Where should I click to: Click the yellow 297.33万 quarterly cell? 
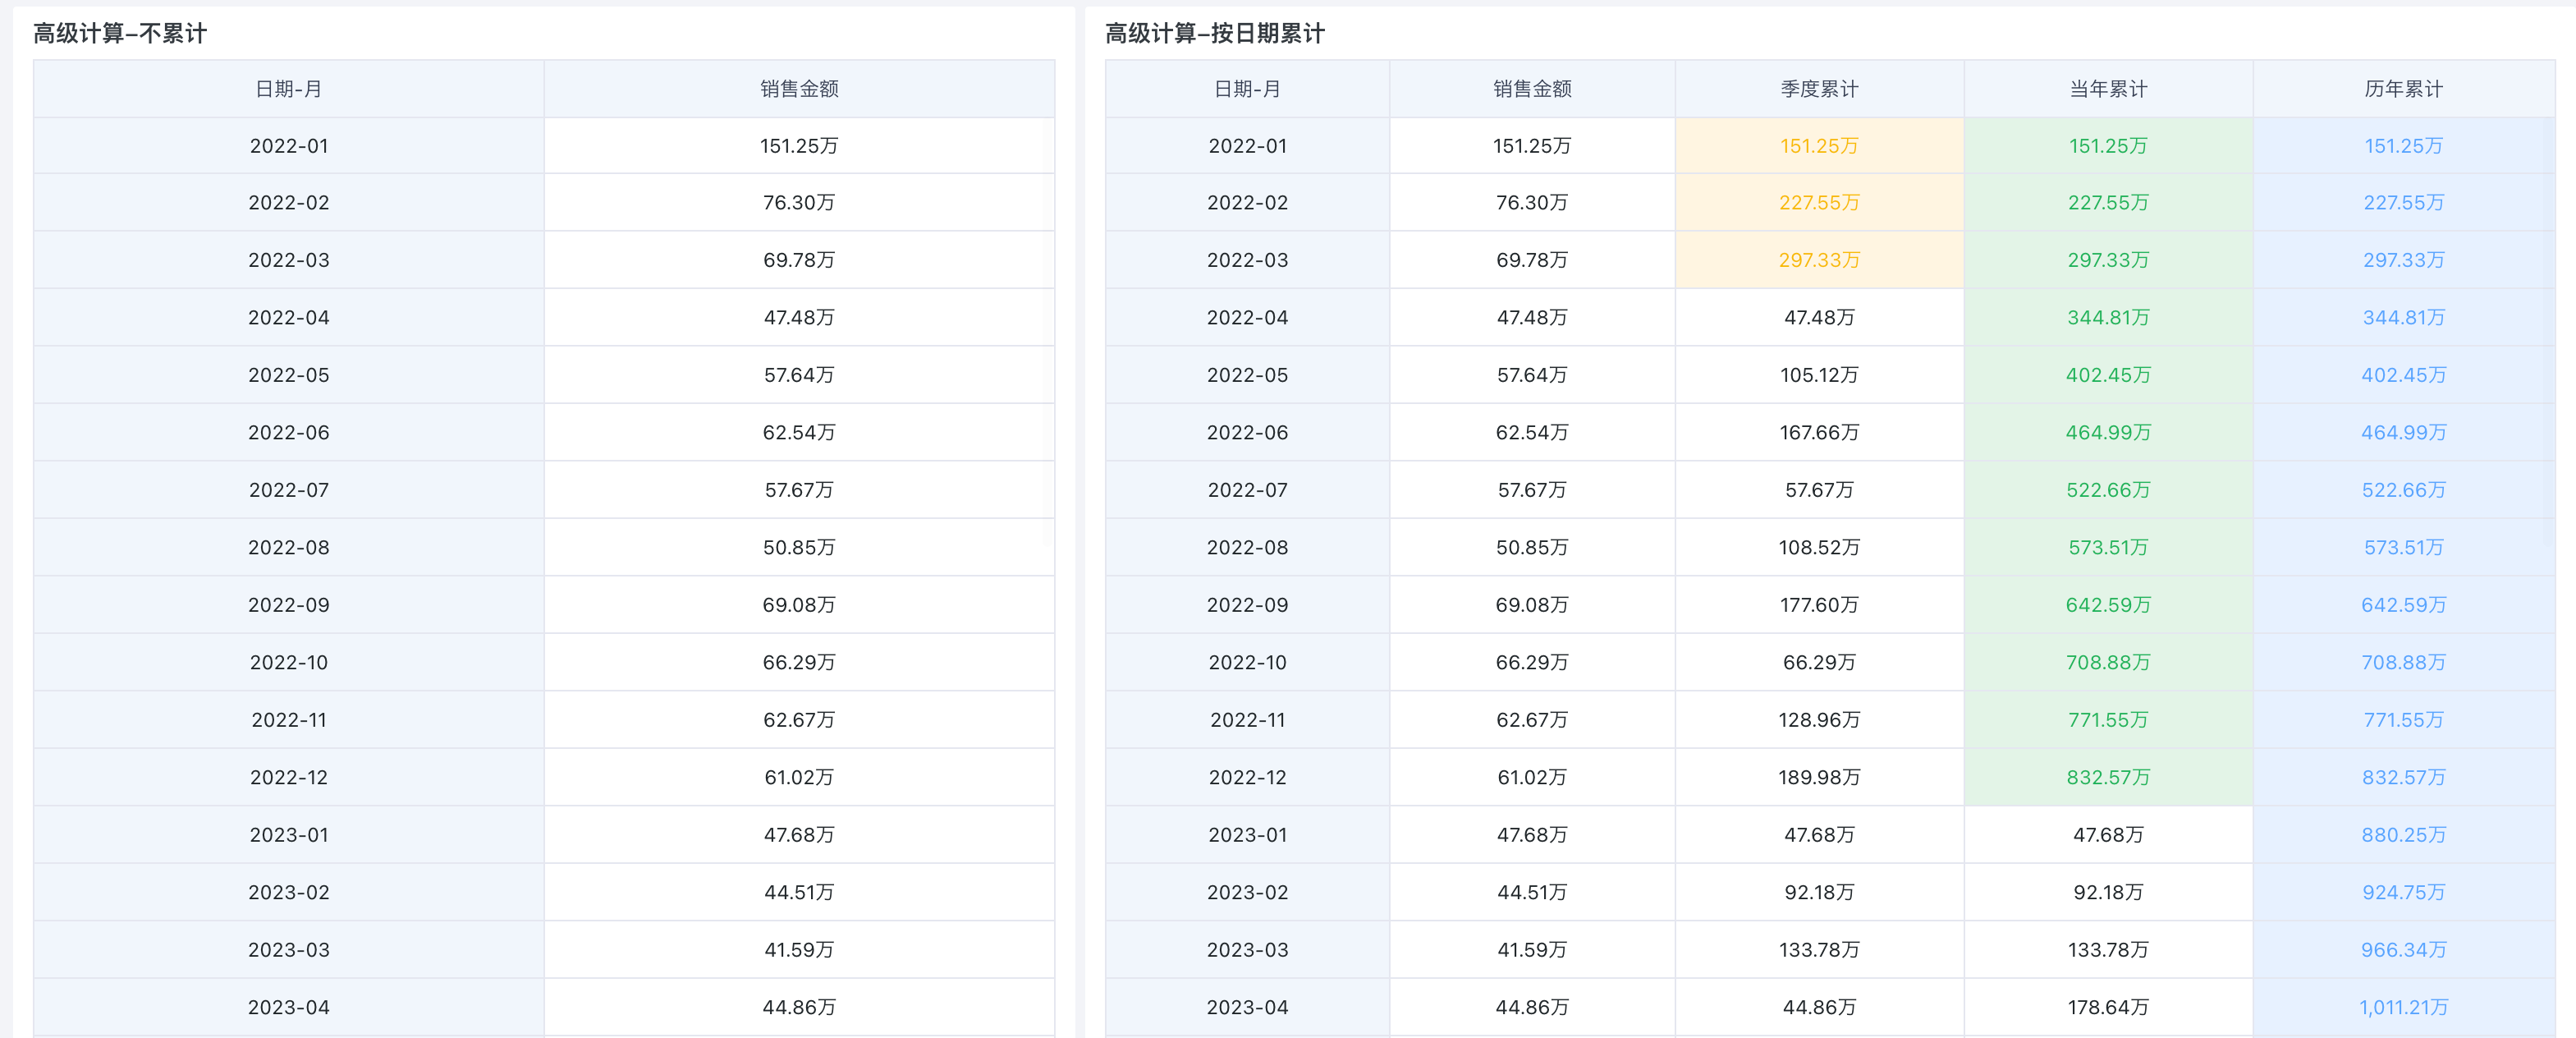[1818, 260]
